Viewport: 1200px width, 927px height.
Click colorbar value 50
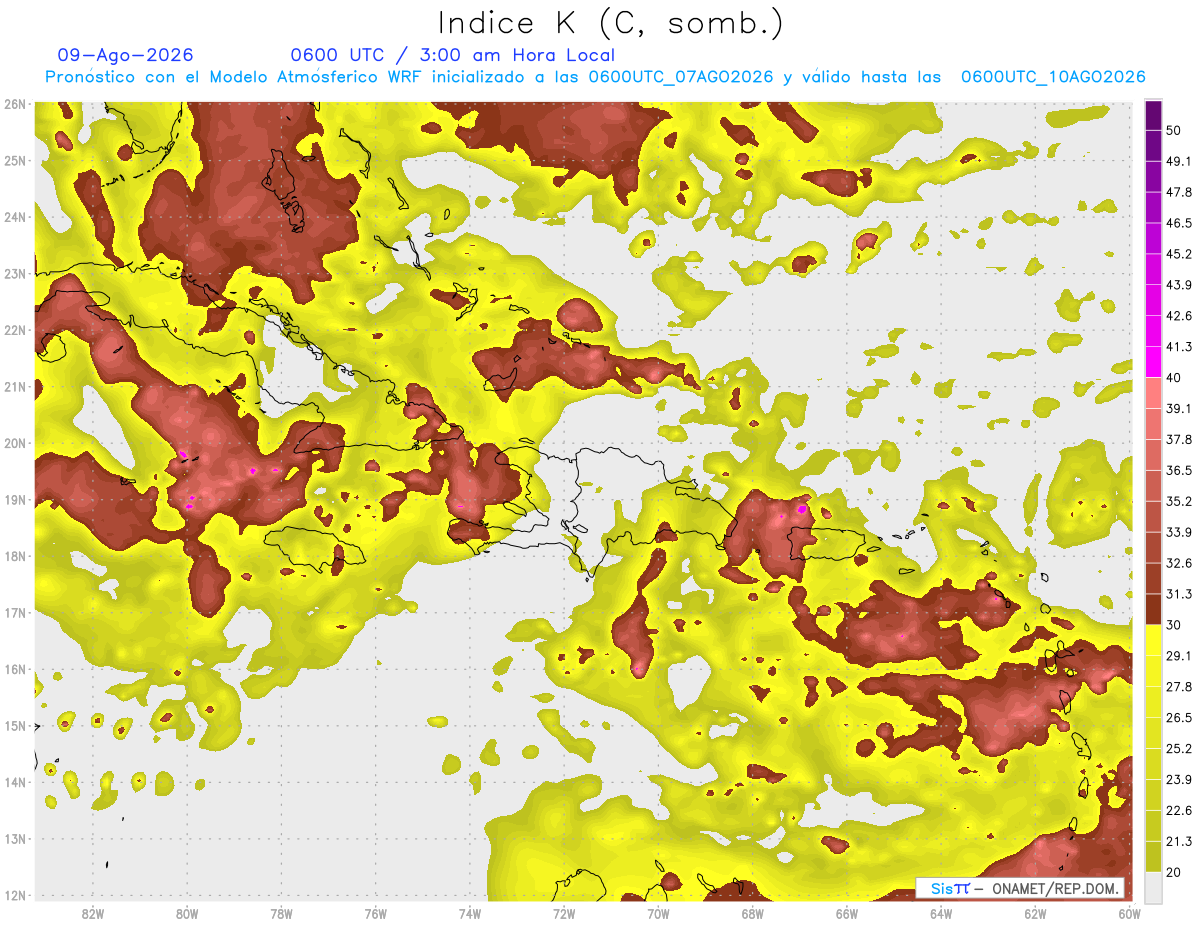[x=1175, y=130]
